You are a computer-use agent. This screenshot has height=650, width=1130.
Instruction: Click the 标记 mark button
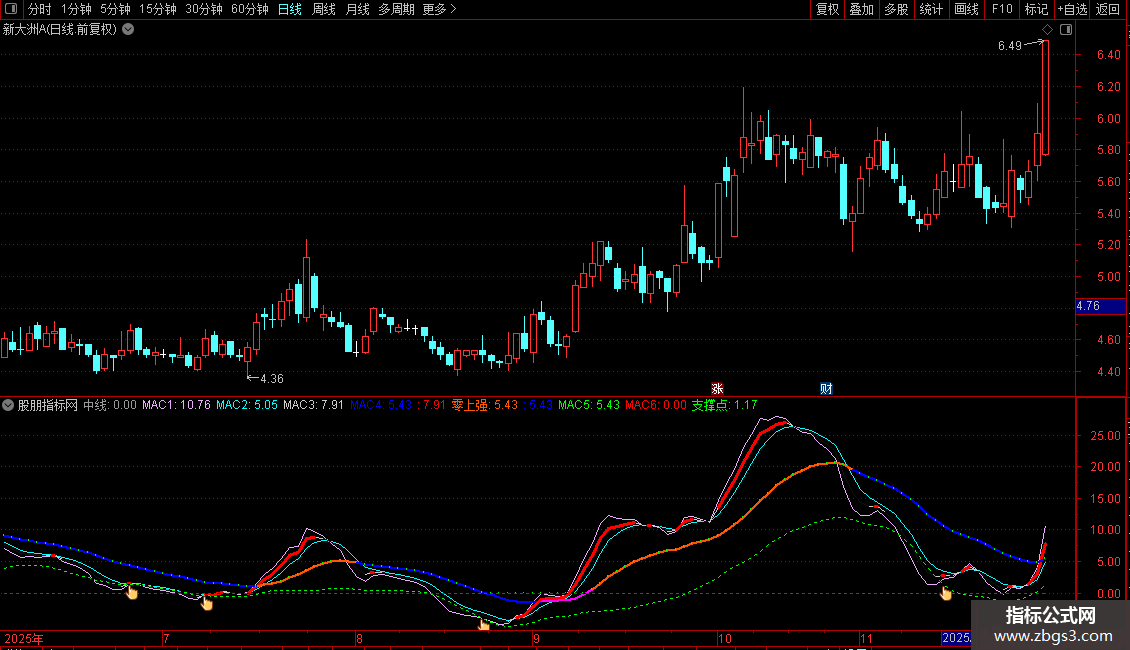1036,9
